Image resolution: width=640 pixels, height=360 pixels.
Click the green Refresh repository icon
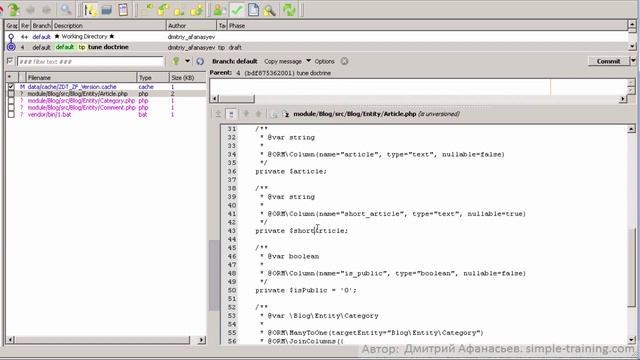13,9
